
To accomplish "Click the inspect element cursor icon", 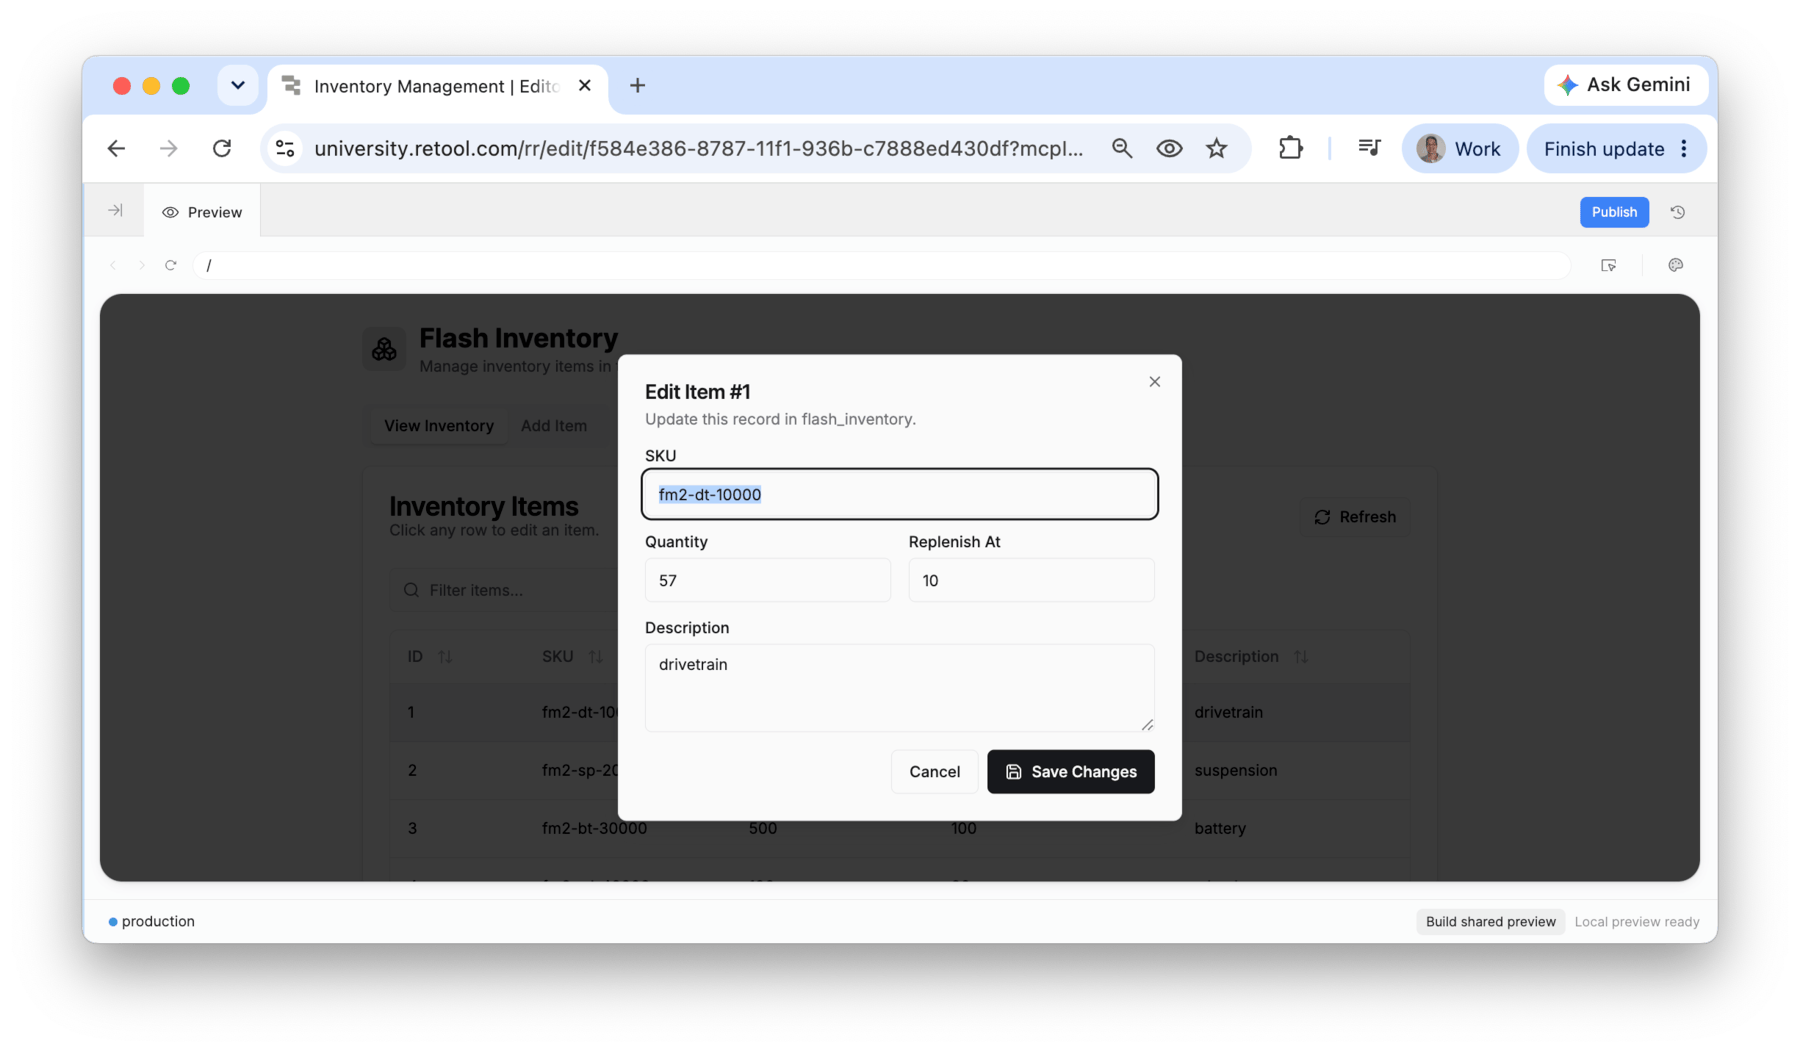I will click(x=1608, y=265).
